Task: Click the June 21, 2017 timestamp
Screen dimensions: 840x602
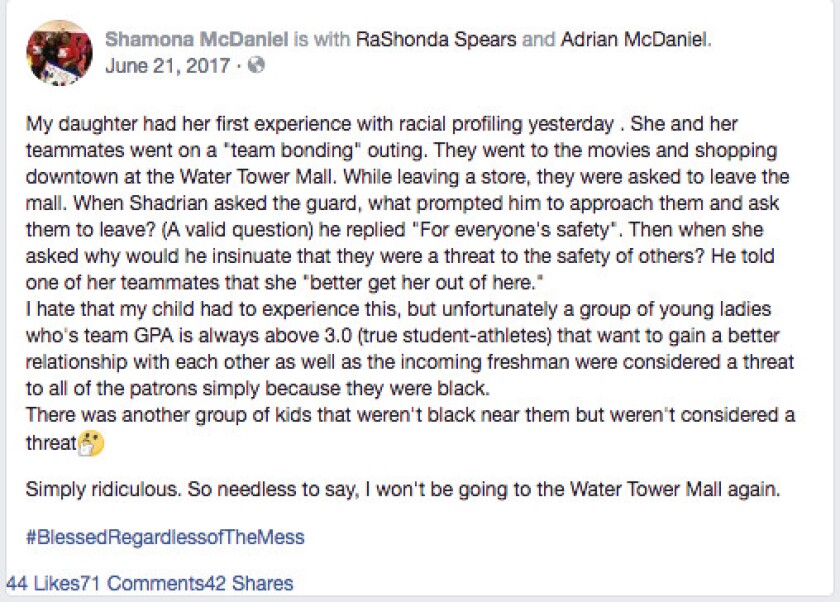Action: point(168,65)
